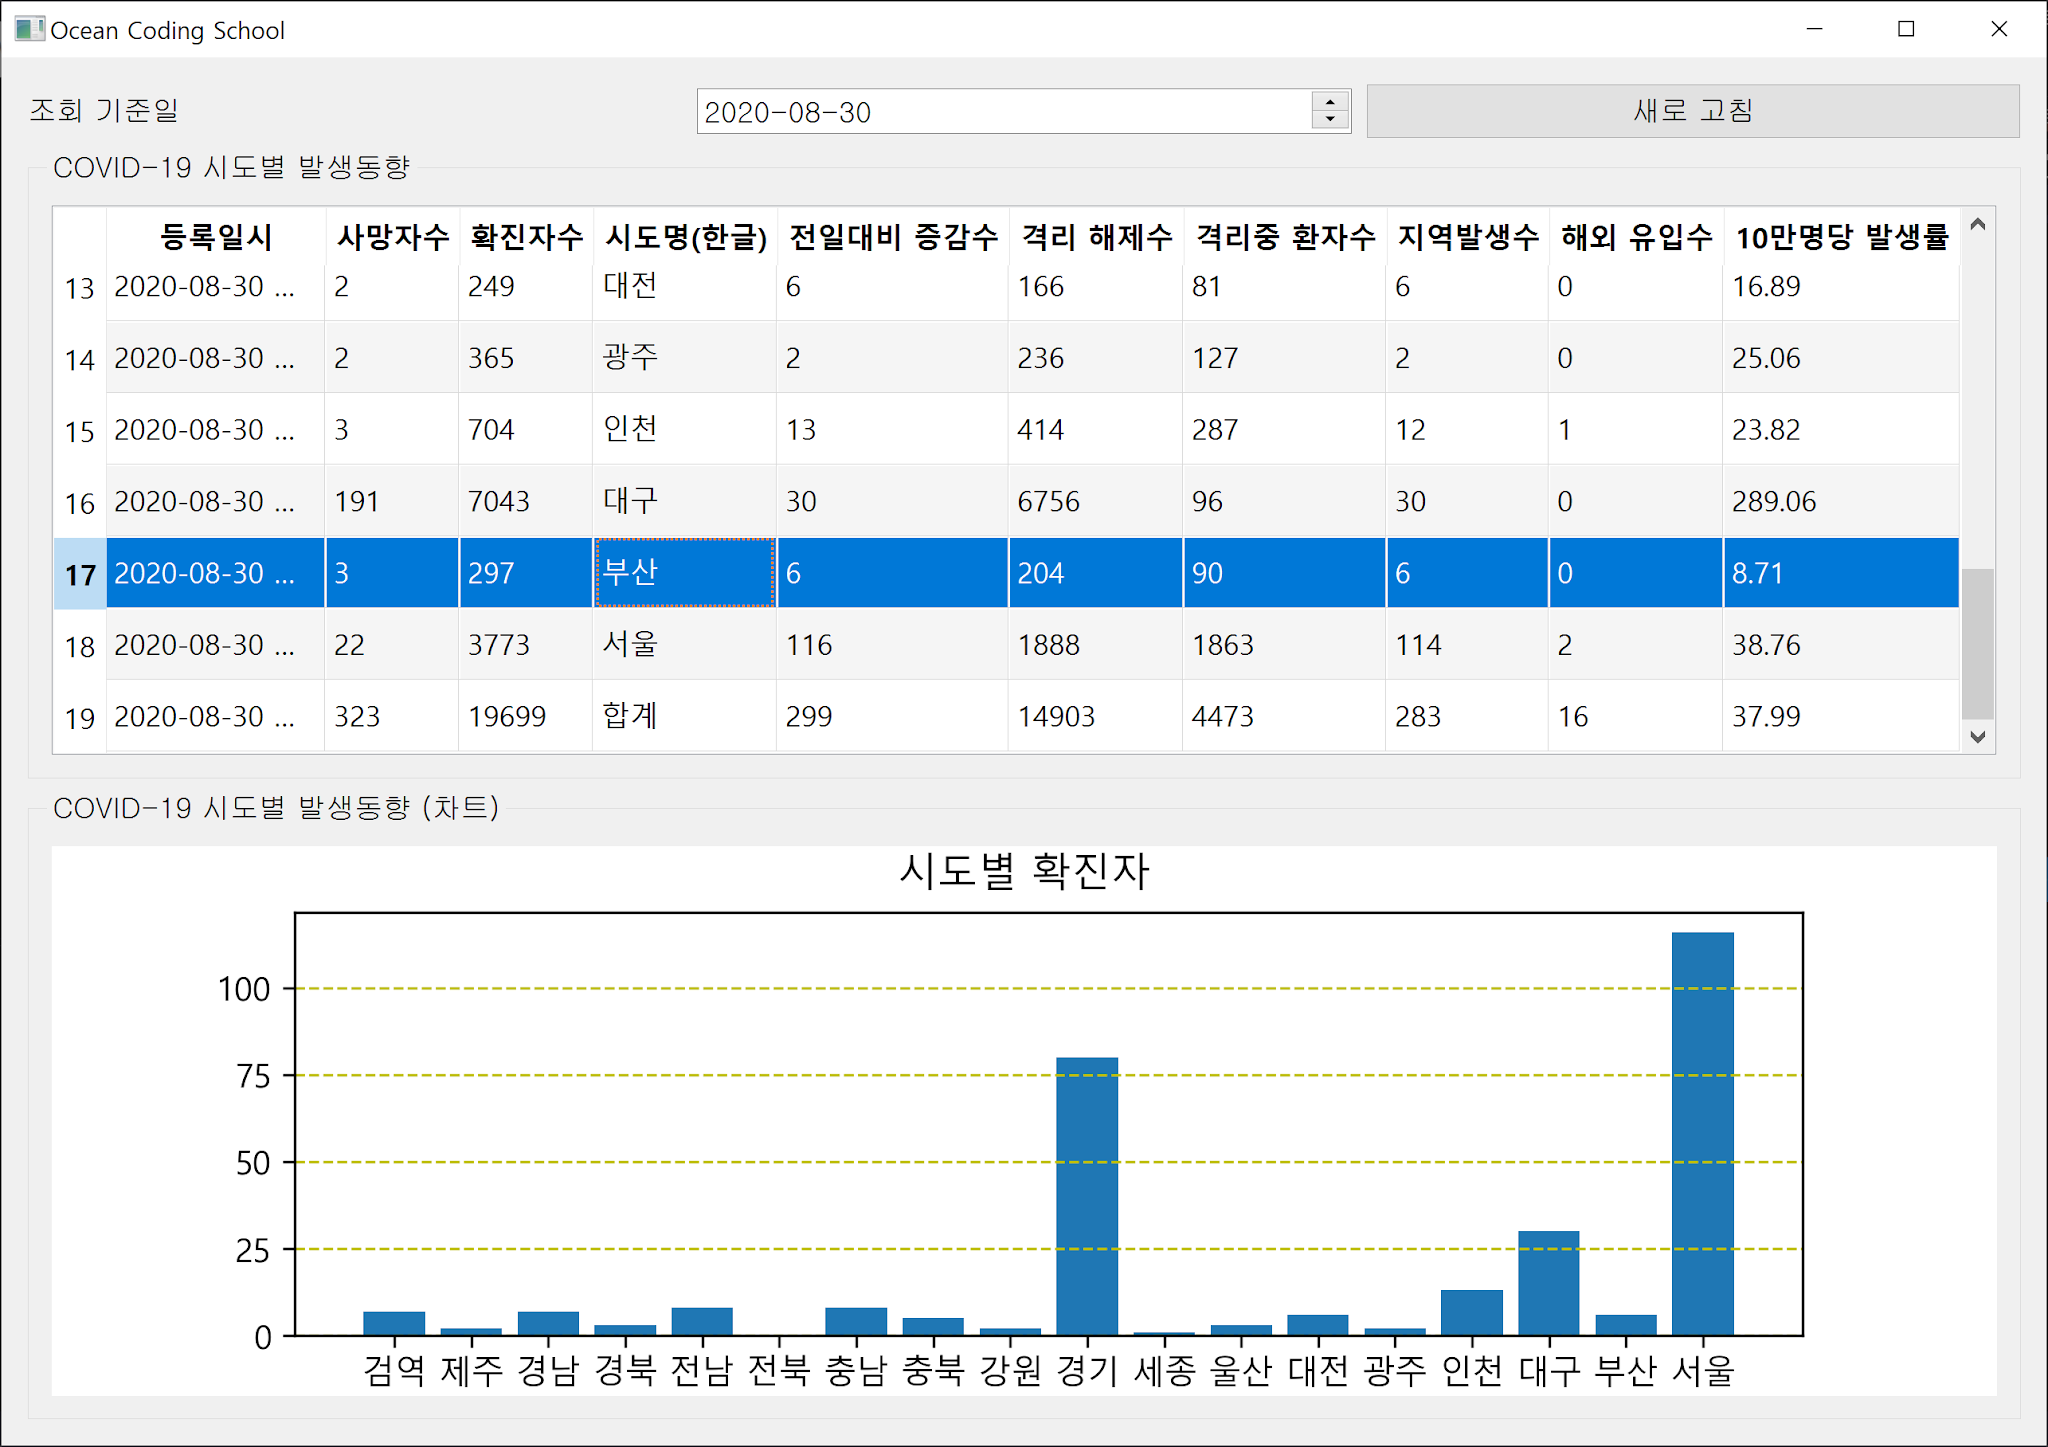Click the 289.06 incidence rate cell
2048x1447 pixels.
[x=1841, y=501]
